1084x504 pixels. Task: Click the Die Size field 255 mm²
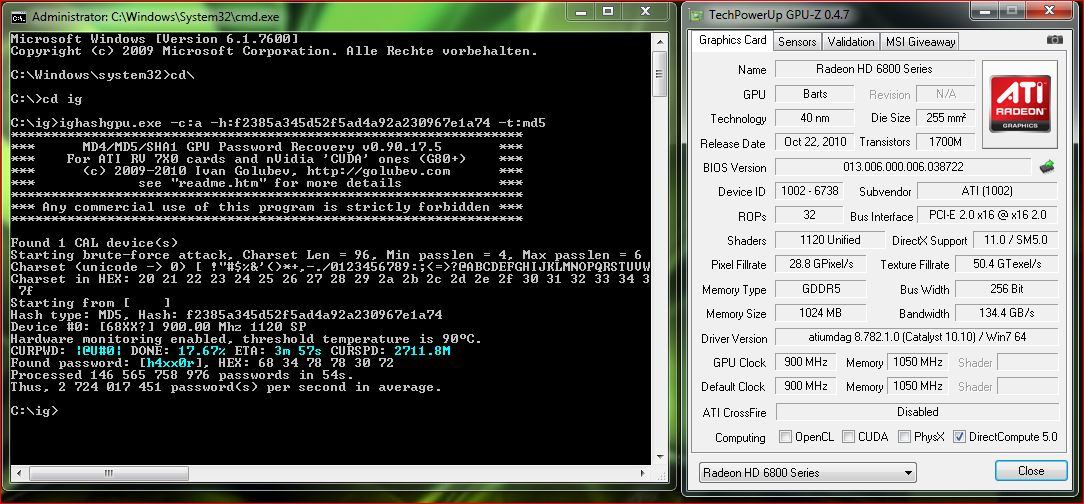(946, 118)
